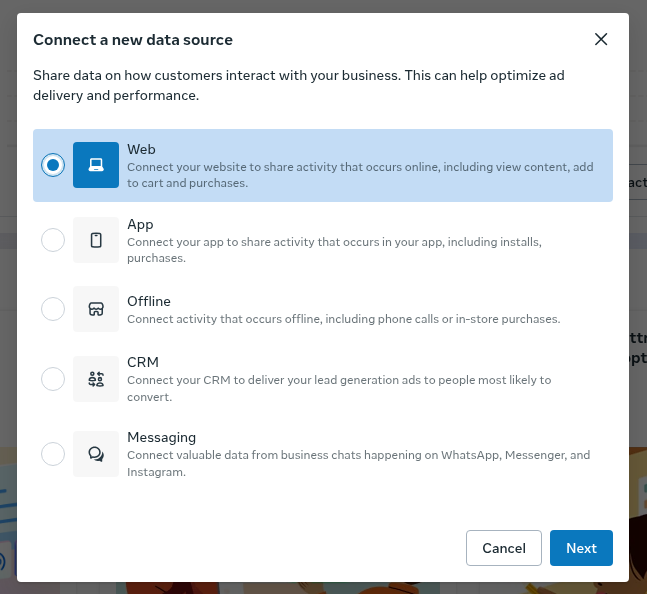Click the 'WhatsApp, Messenger' description text
647x594 pixels.
coord(359,464)
